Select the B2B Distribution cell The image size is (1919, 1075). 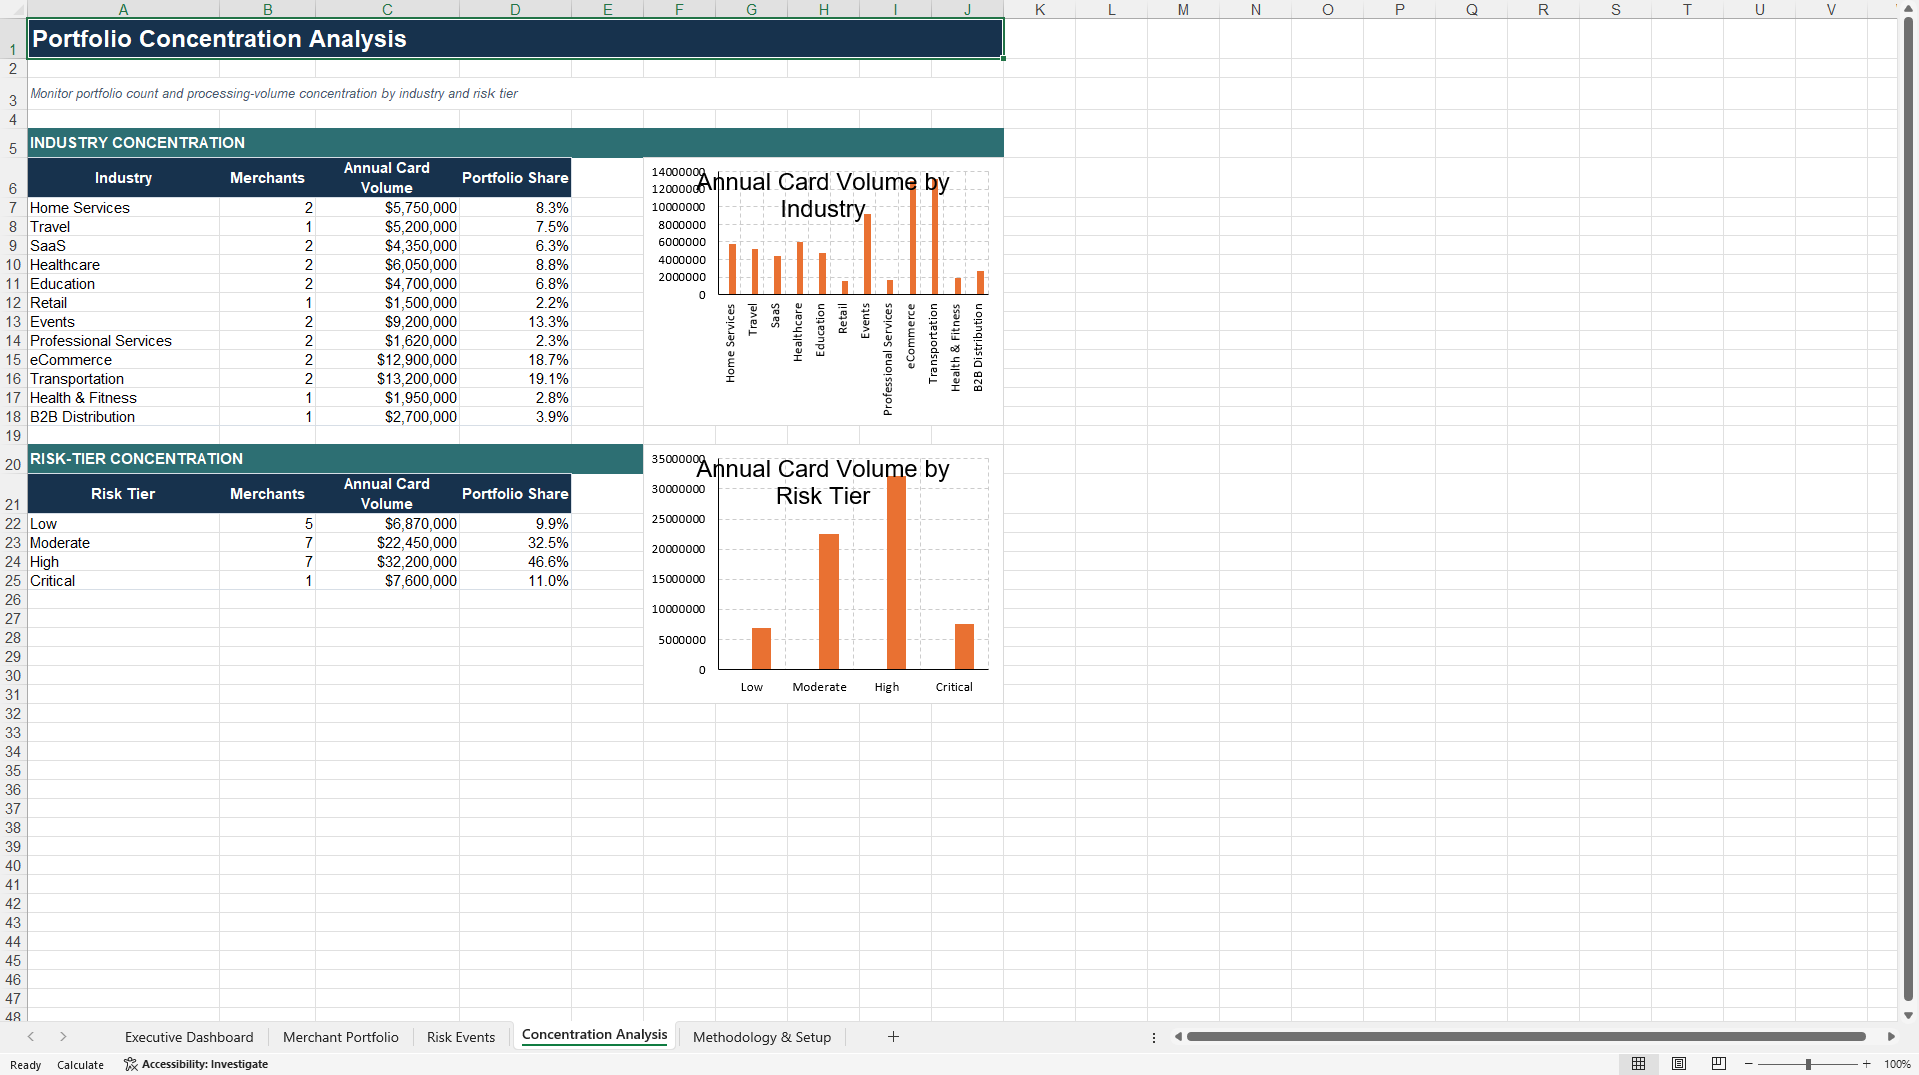pos(123,417)
